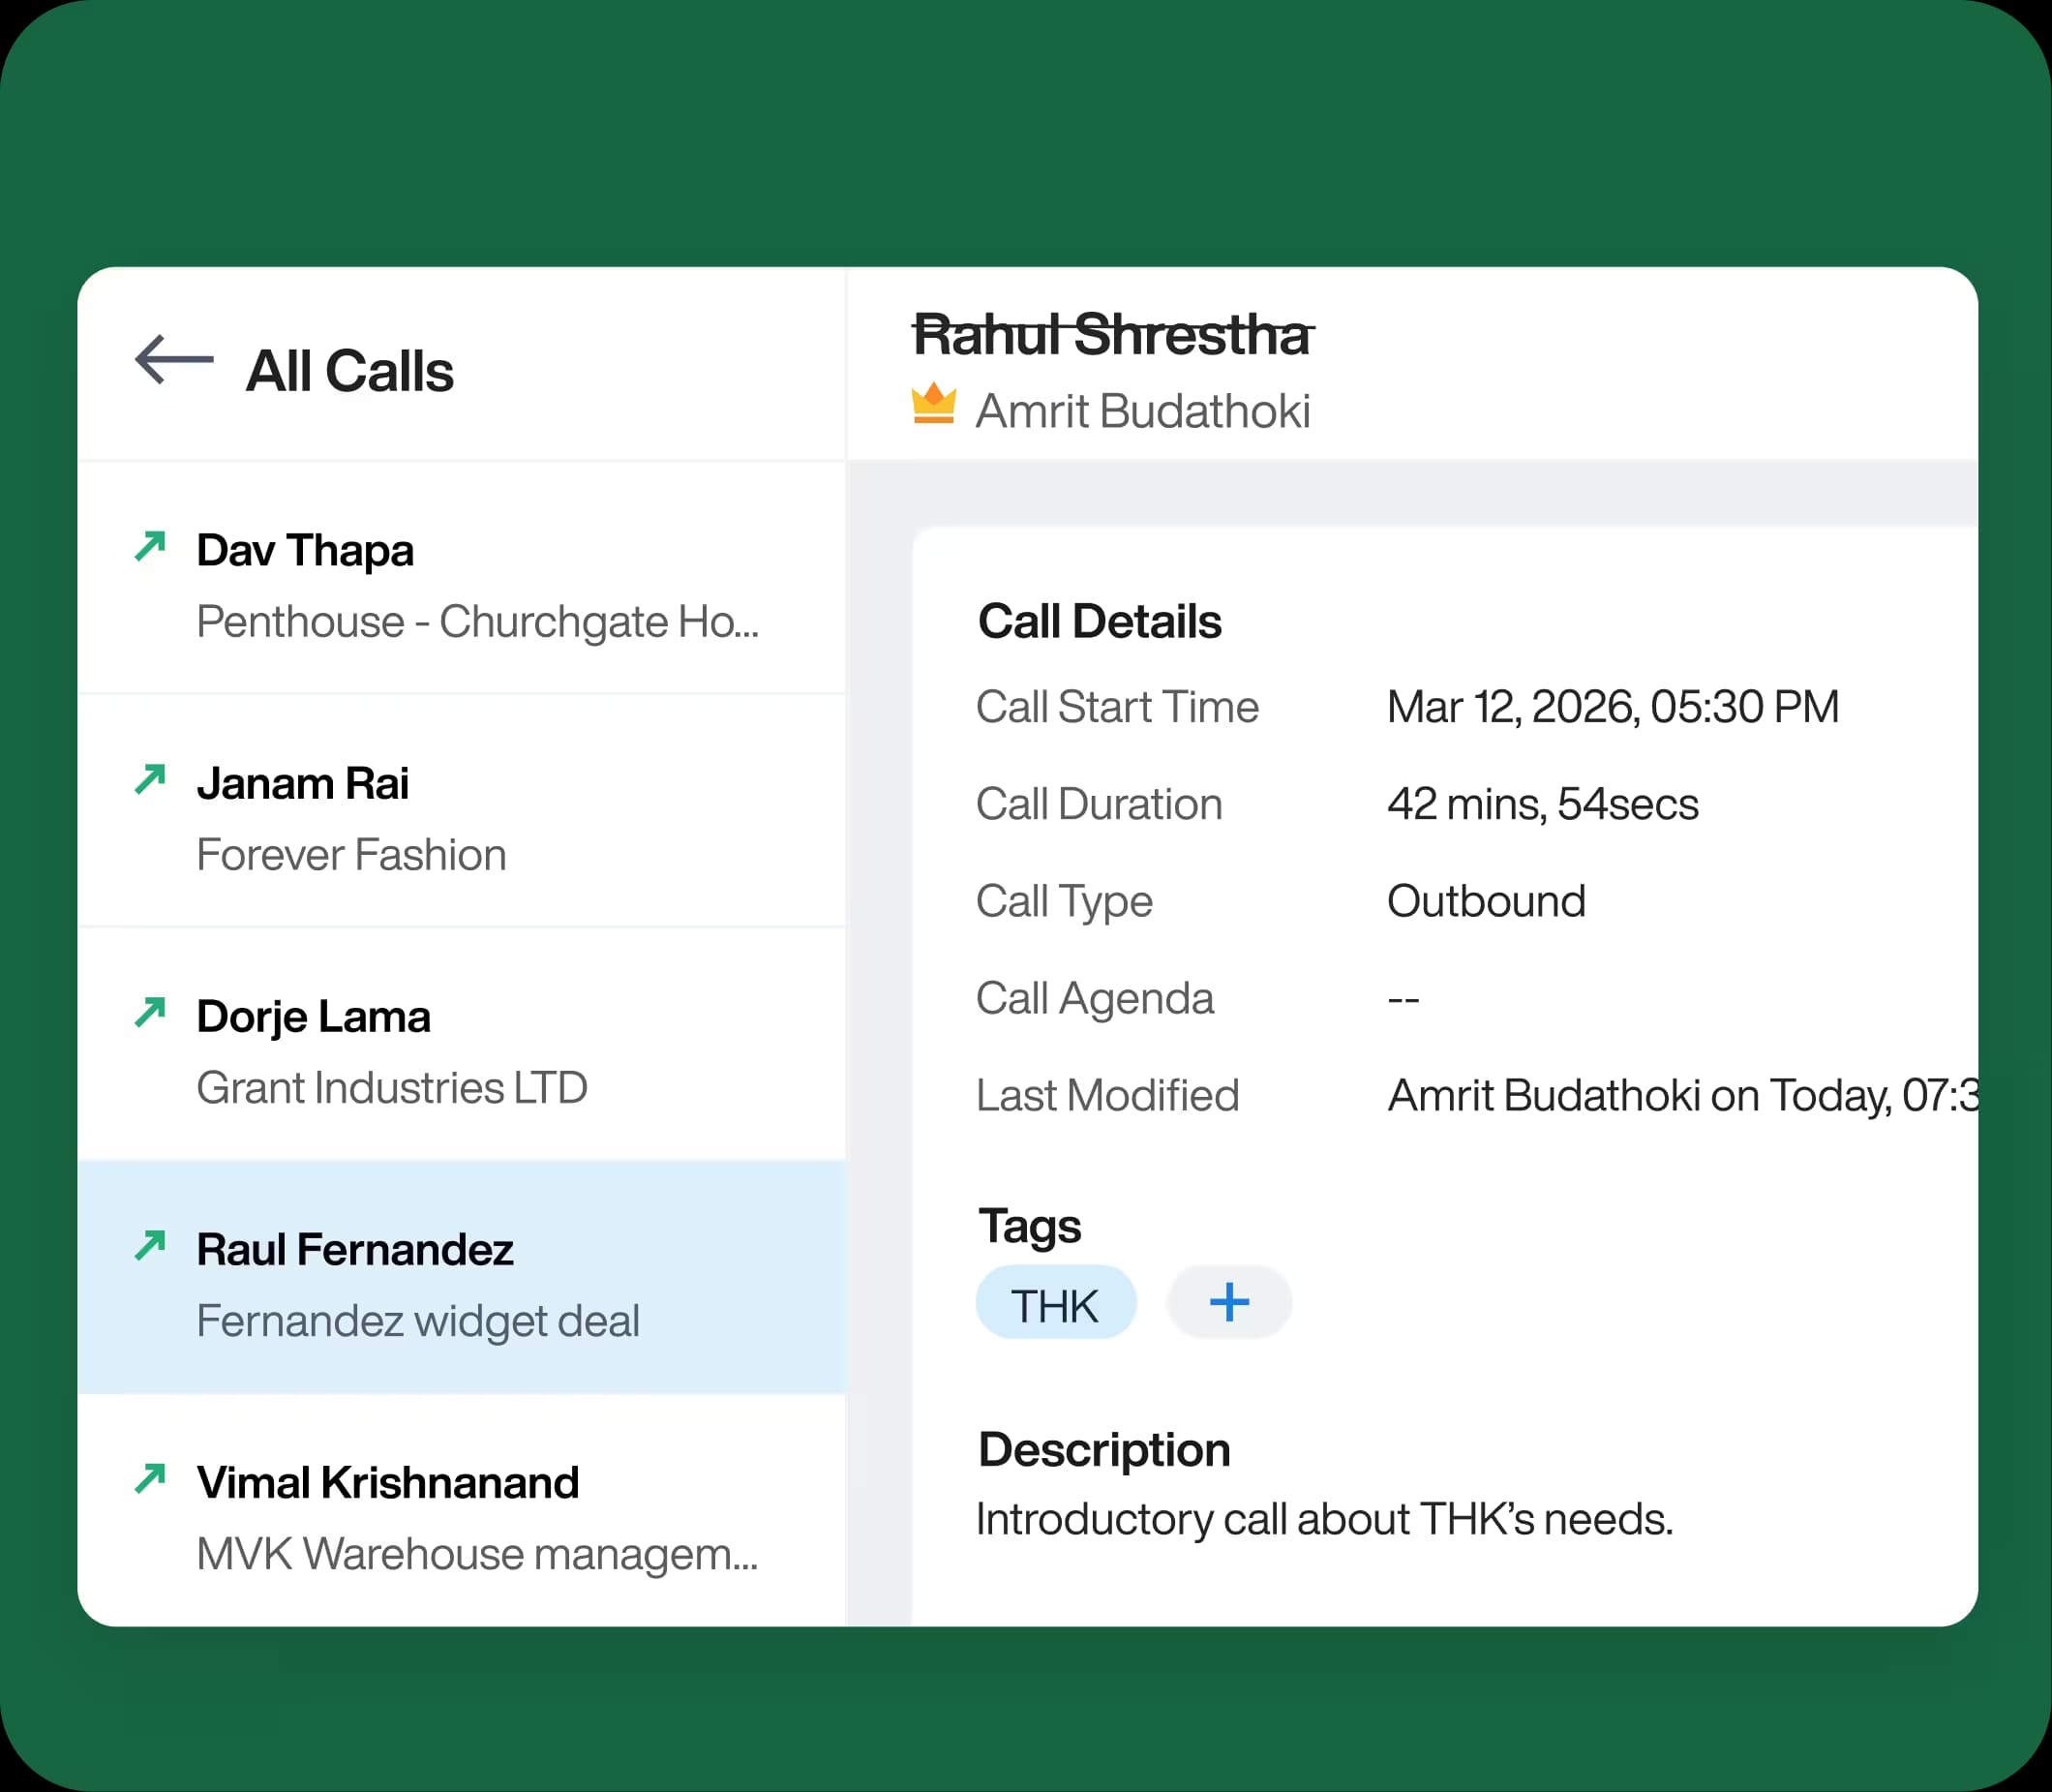Add a new tag with the plus button
Screen dimensions: 2052x1792
pyautogui.click(x=1229, y=1302)
